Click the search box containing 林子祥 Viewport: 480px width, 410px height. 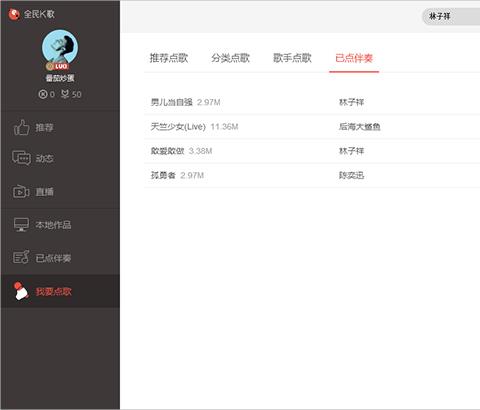pos(451,16)
